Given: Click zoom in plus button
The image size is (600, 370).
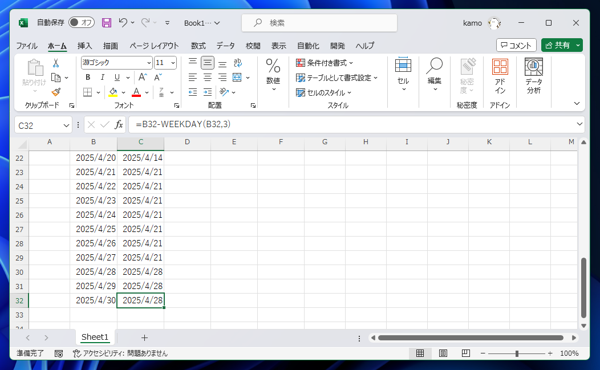Looking at the screenshot, I should pos(550,353).
